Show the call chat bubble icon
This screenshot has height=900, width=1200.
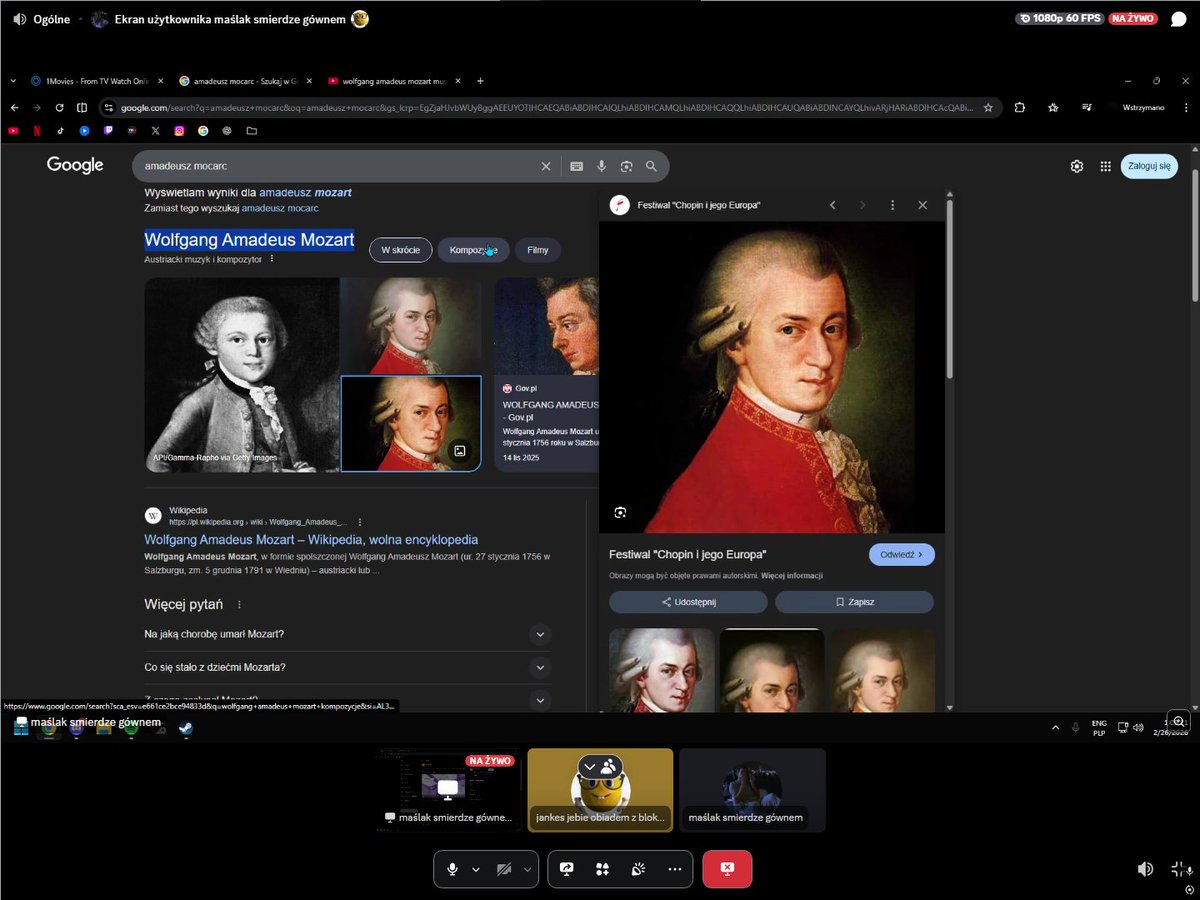pos(1178,19)
